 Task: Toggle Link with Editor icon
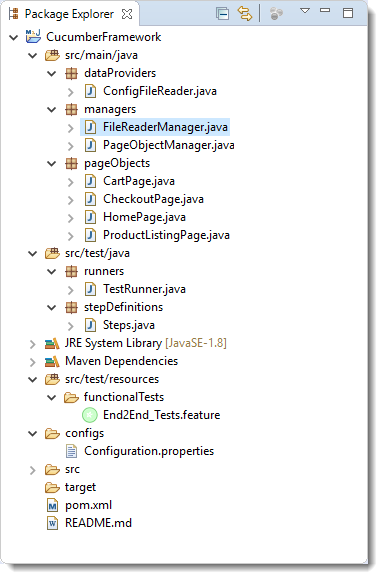point(244,14)
